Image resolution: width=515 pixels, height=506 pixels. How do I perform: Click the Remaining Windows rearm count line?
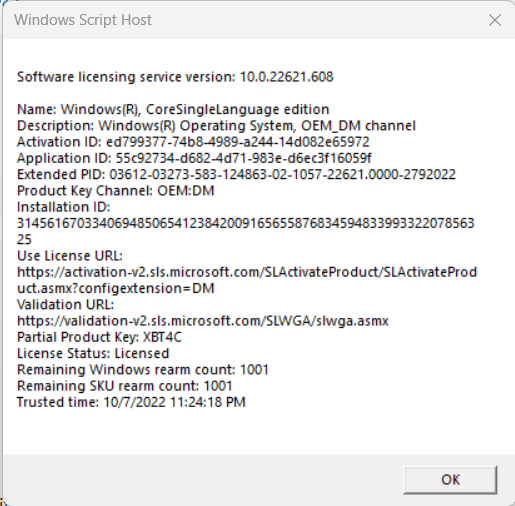coord(143,370)
